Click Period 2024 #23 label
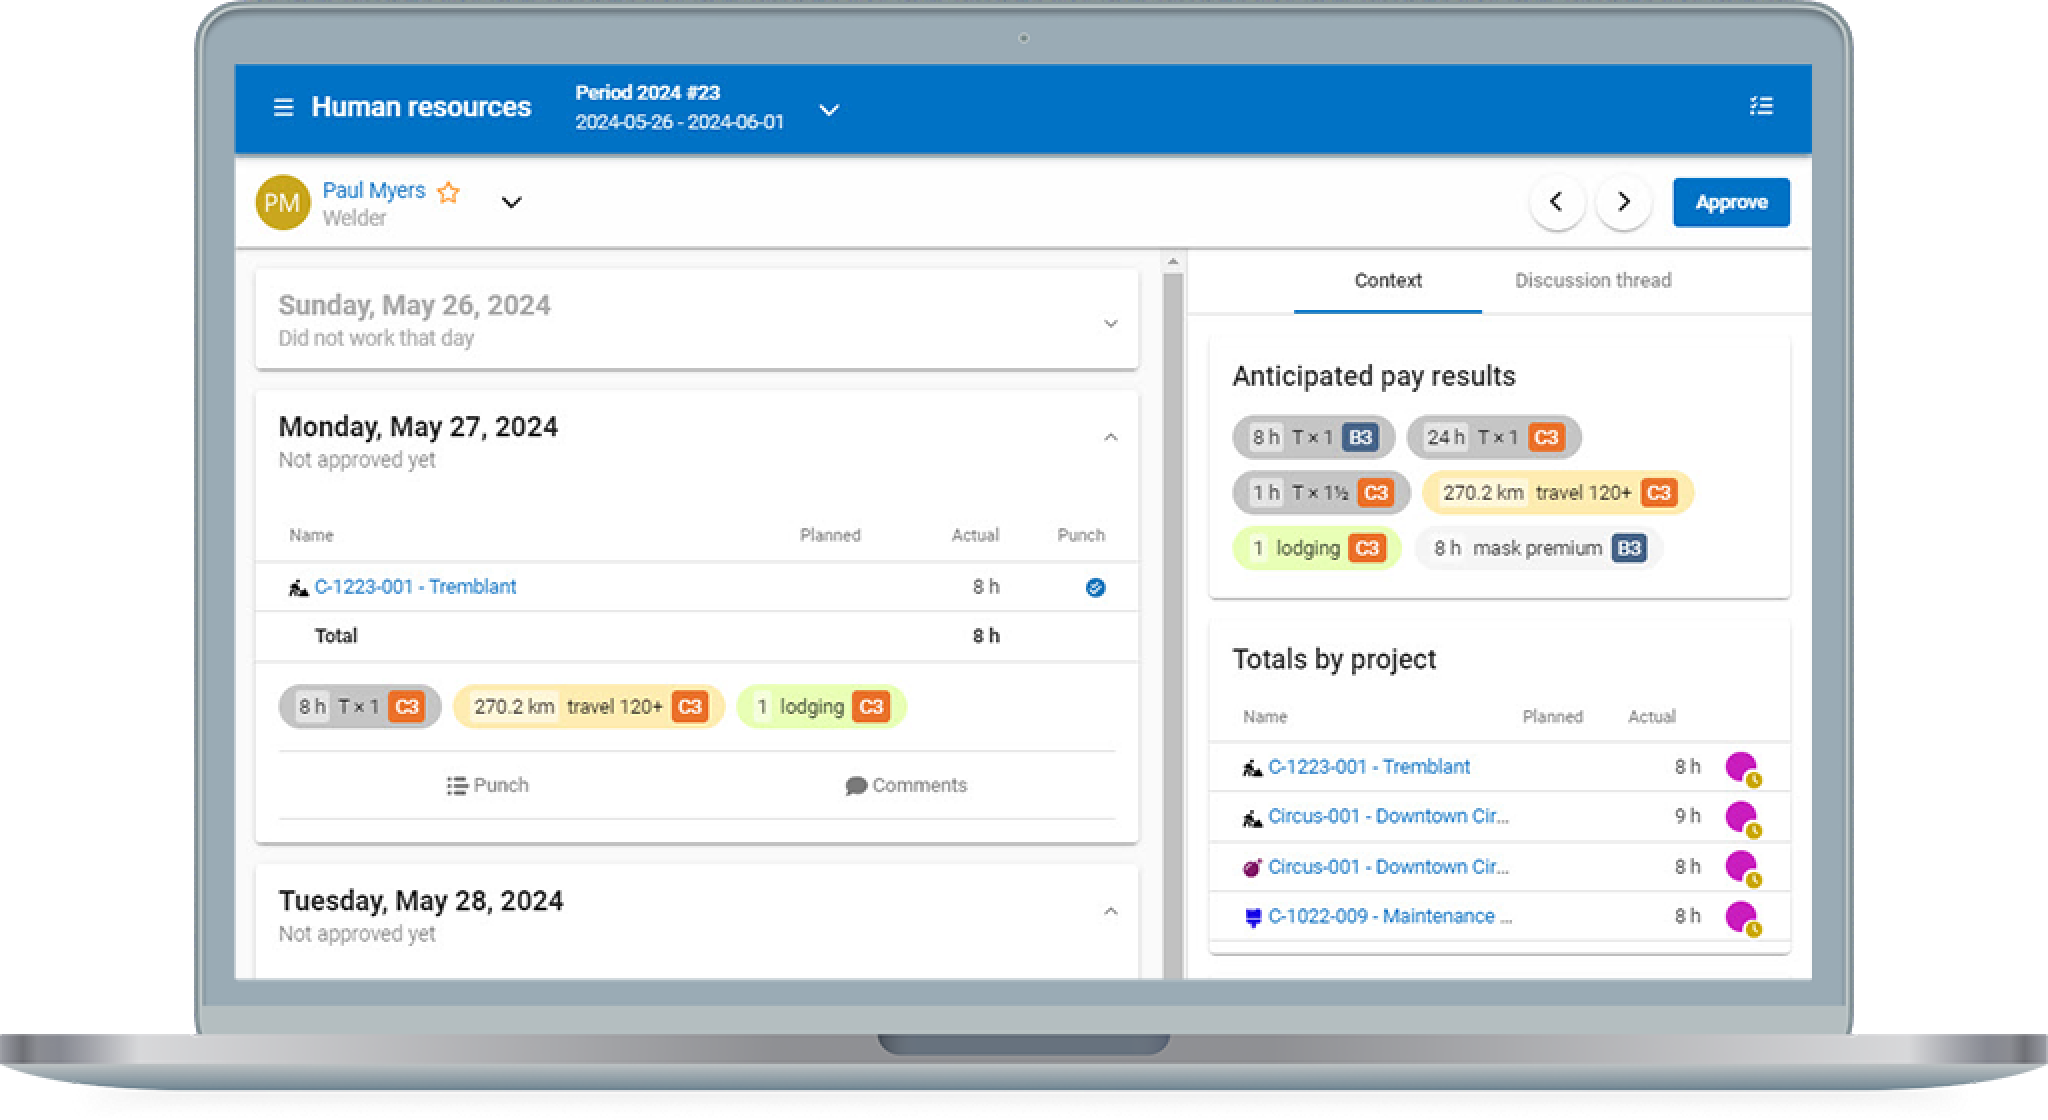This screenshot has height=1120, width=2048. 647,93
